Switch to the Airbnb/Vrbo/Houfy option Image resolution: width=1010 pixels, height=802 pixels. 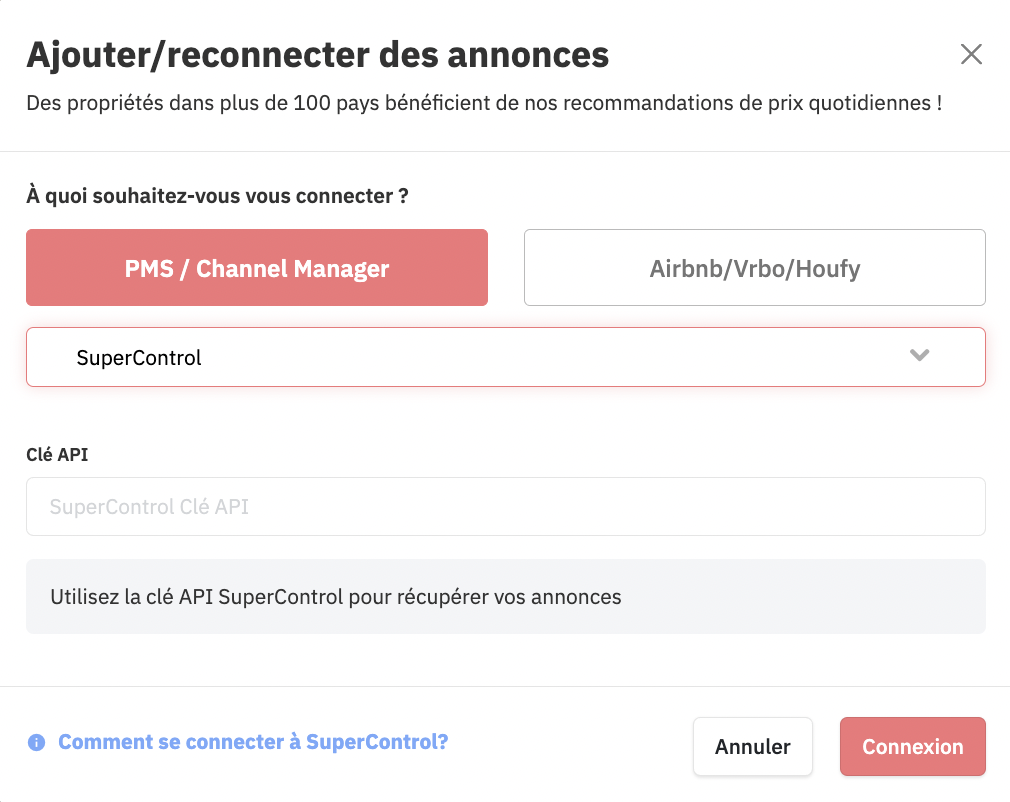(754, 267)
